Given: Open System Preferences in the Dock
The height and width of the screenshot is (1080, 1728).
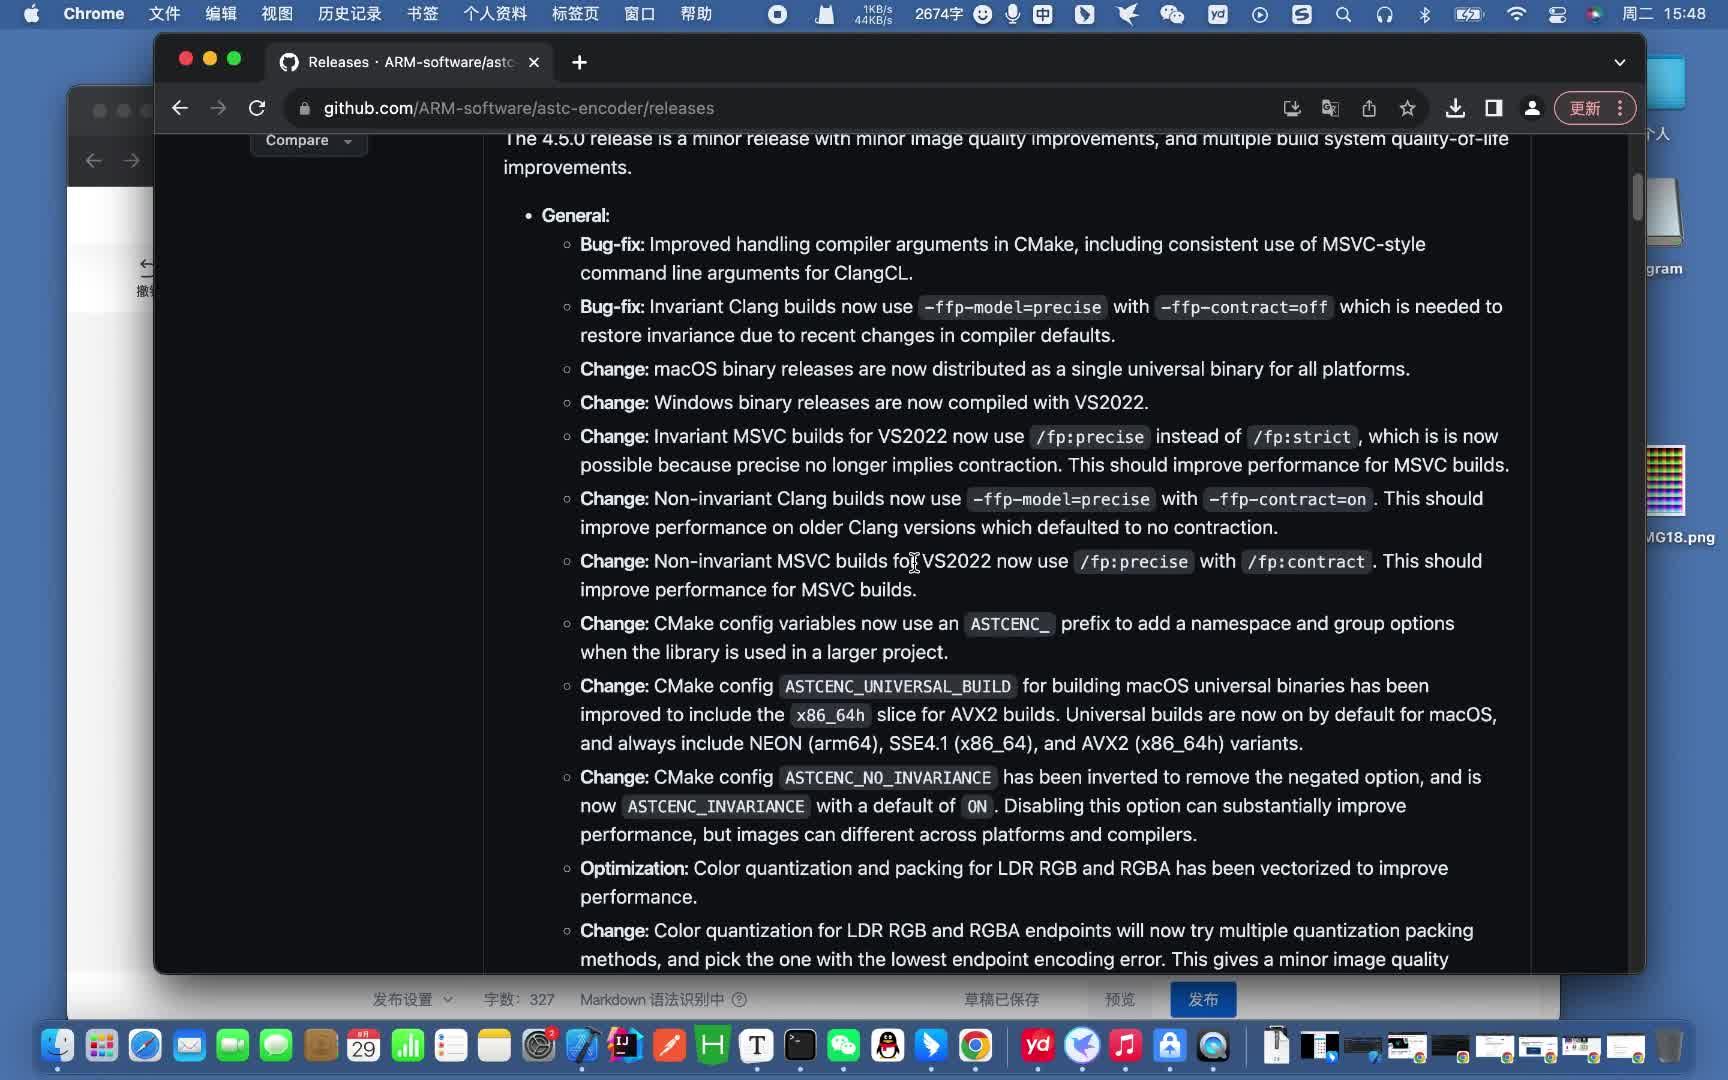Looking at the screenshot, I should click(538, 1046).
